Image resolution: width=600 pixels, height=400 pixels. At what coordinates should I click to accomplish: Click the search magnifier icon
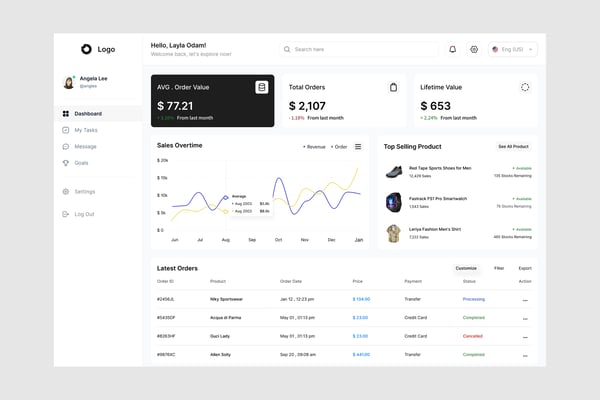coord(287,49)
